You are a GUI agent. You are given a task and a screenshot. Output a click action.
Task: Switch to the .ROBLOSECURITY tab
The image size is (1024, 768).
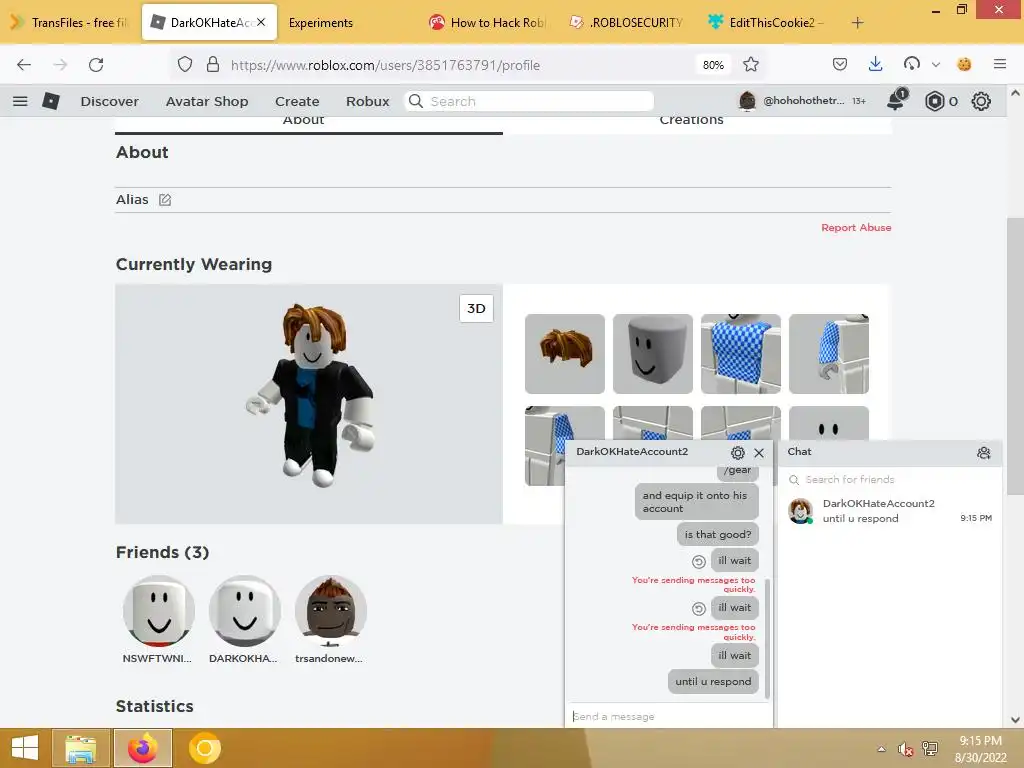click(x=627, y=23)
